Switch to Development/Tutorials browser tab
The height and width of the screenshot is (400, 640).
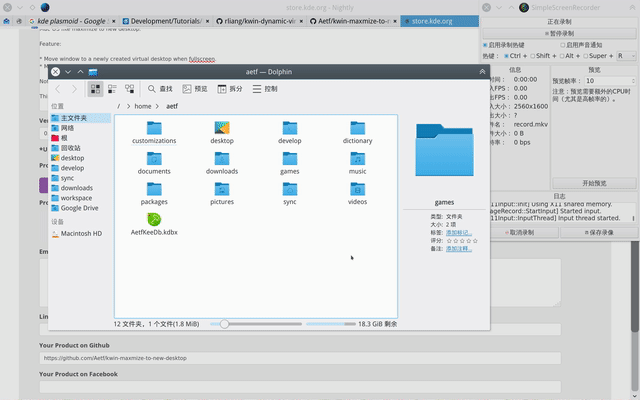click(166, 21)
